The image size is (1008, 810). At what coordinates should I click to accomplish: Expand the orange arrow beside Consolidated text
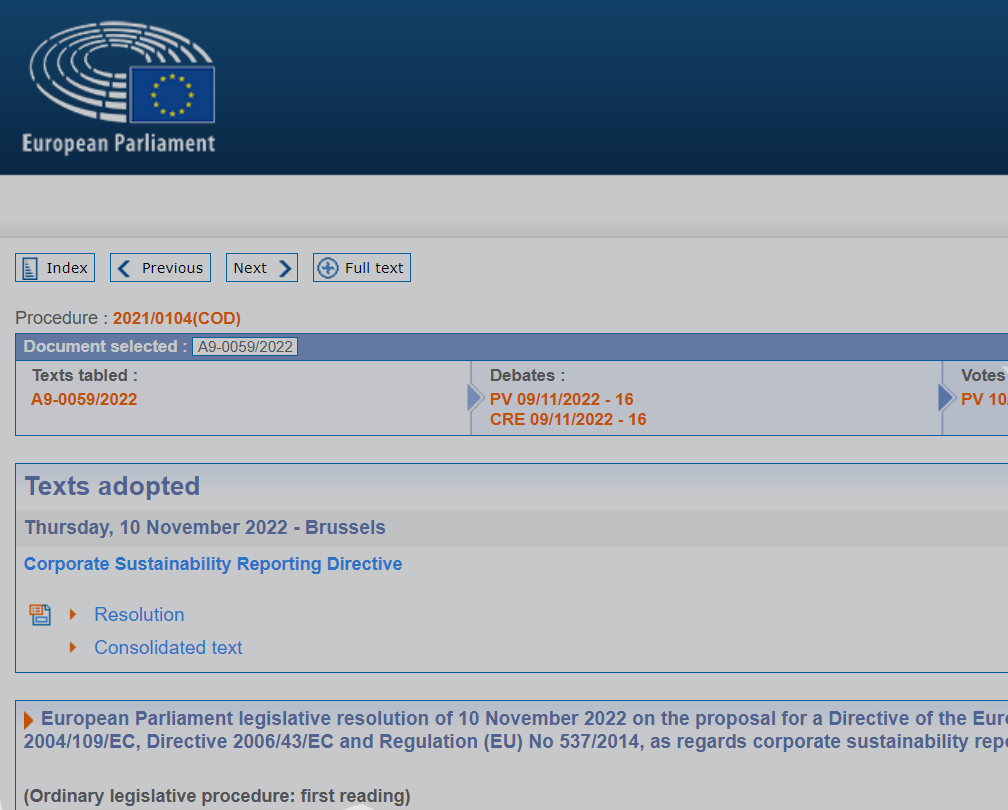73,647
